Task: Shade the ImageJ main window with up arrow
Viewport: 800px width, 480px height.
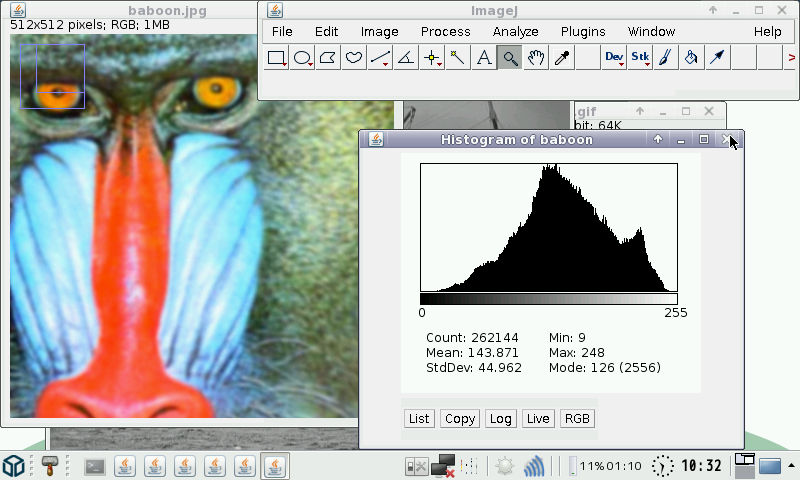Action: (x=713, y=10)
